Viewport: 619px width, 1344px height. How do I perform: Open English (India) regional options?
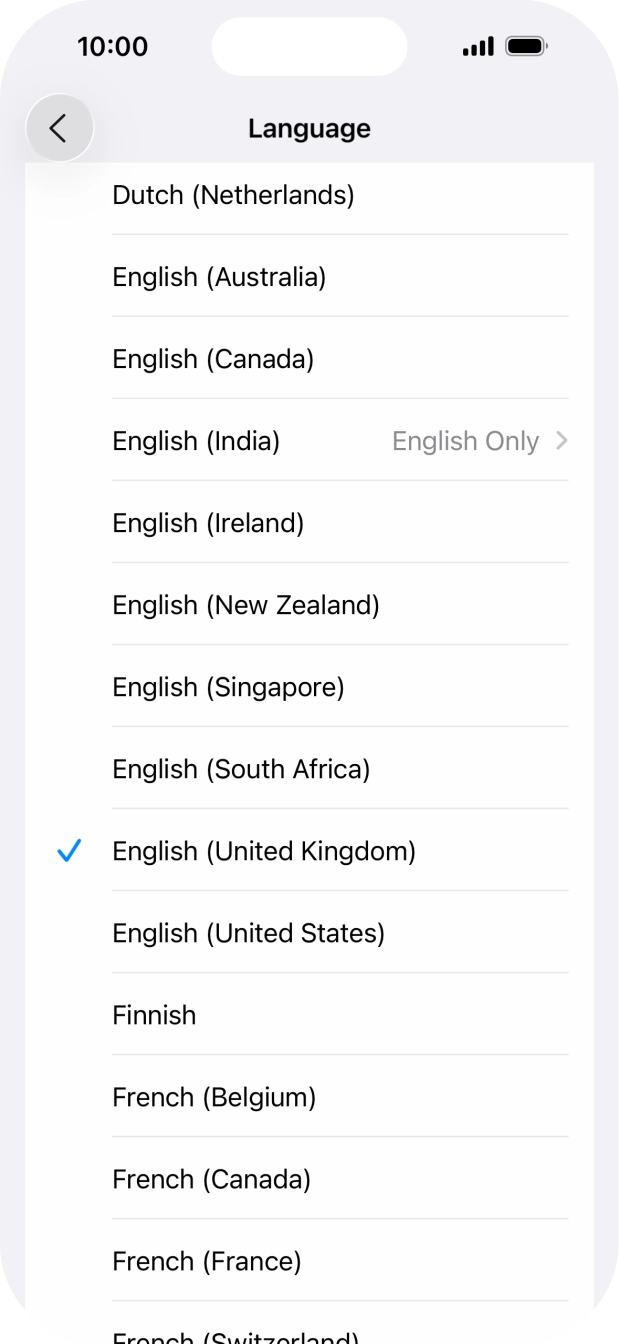pyautogui.click(x=300, y=441)
